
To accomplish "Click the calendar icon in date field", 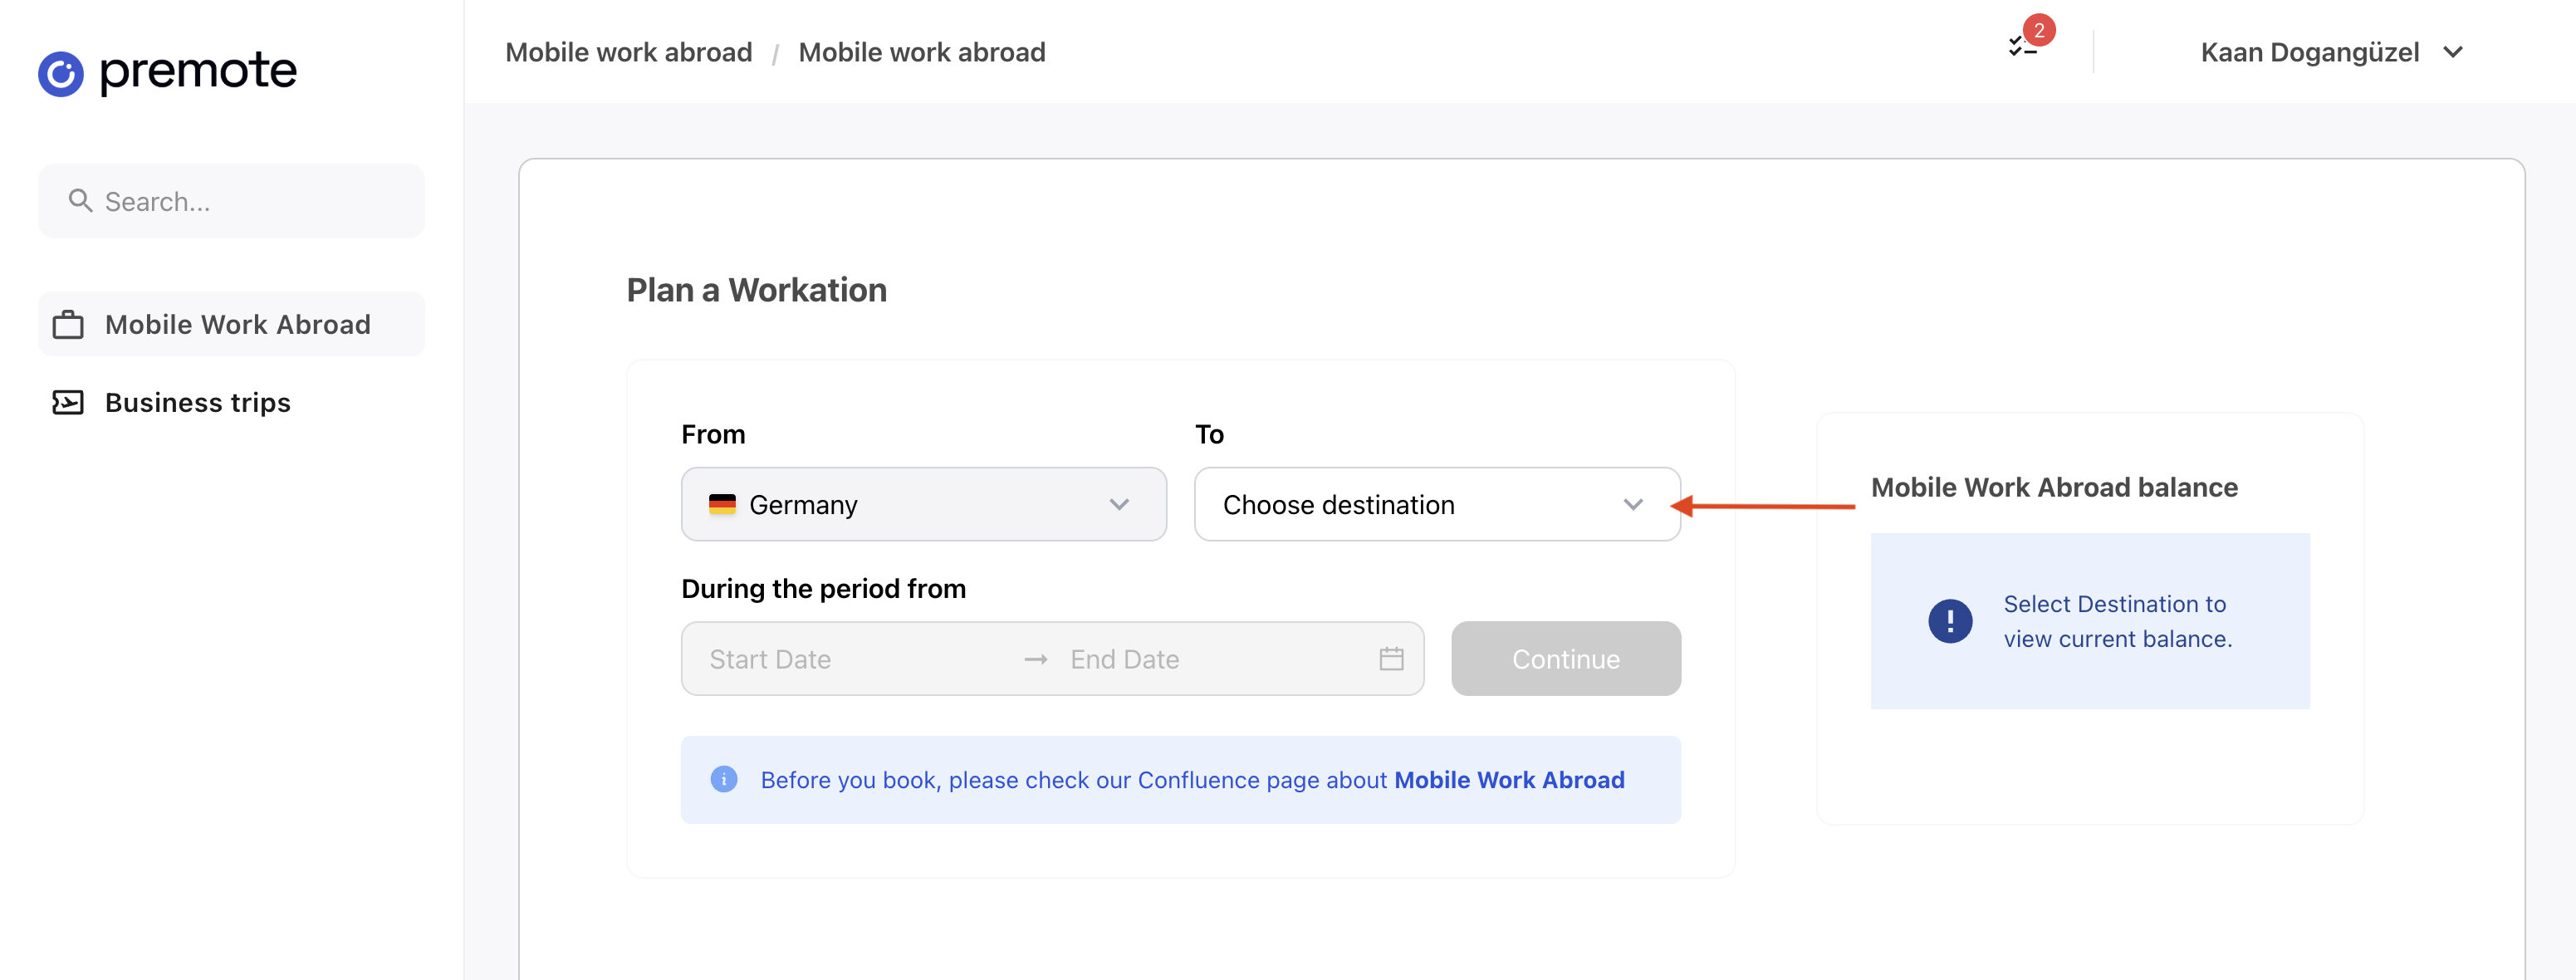I will (x=1391, y=659).
